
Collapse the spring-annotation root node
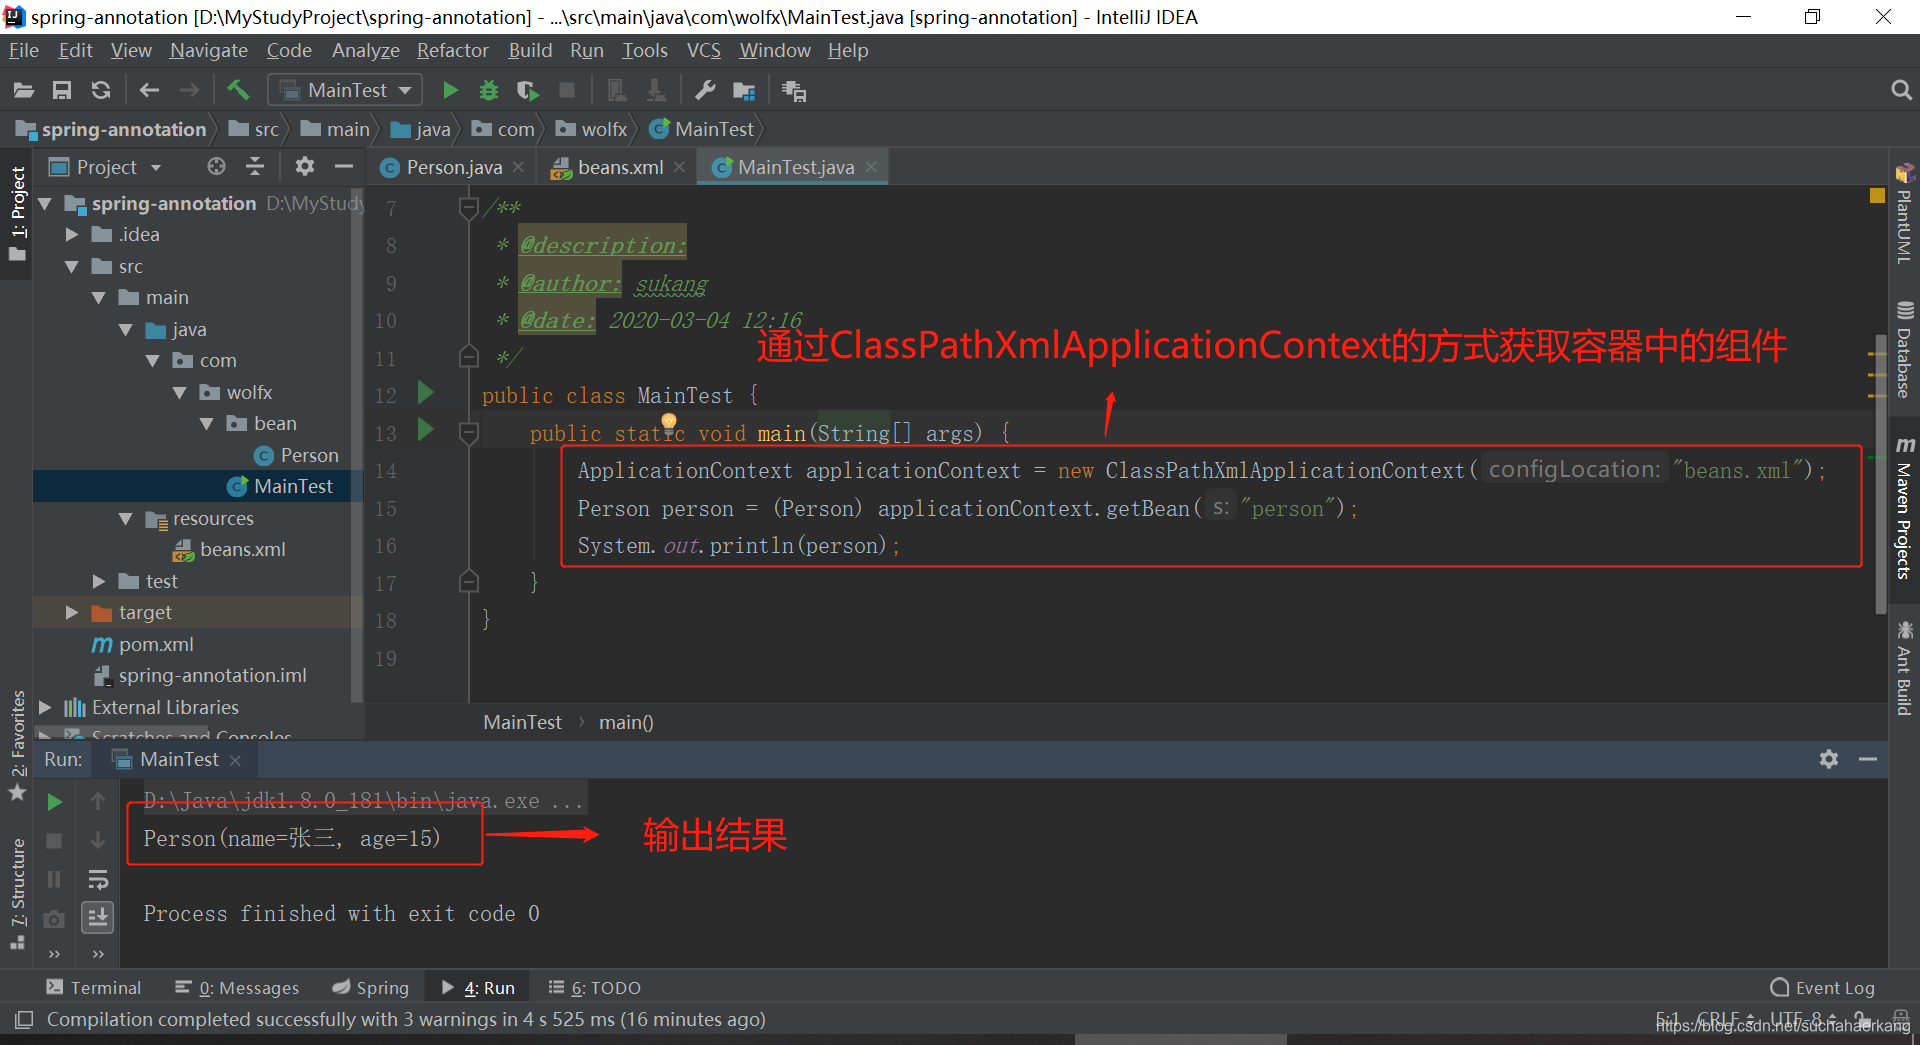click(45, 203)
